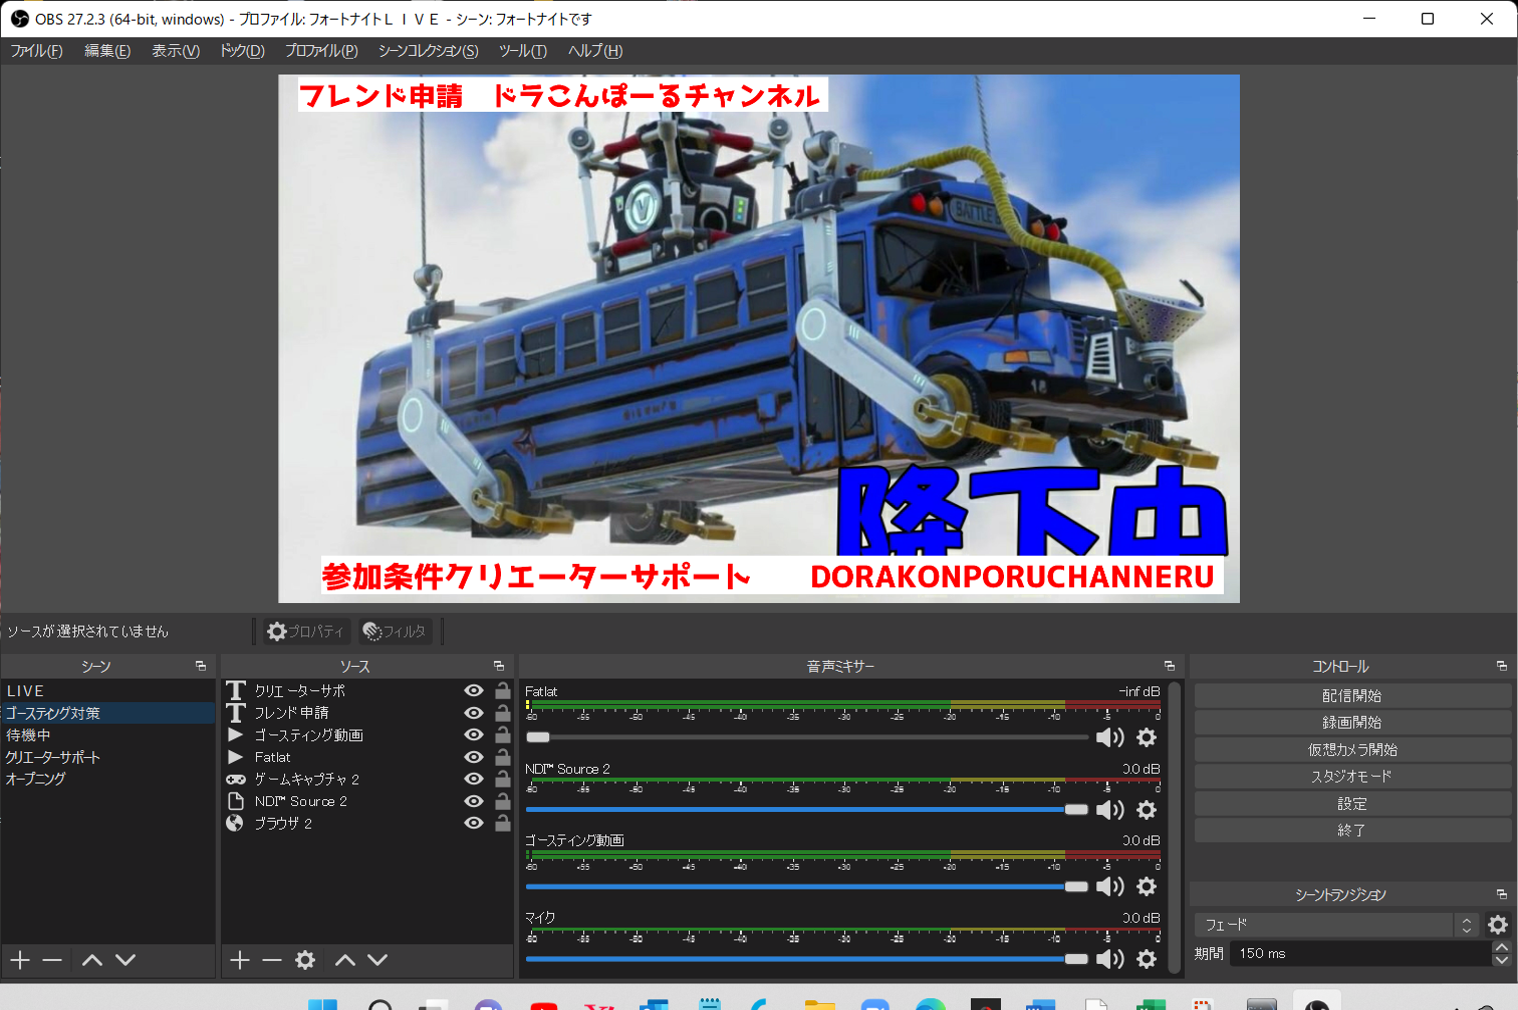Screen dimensions: 1518x1010
Task: Select the LIVE scene
Action: (108, 691)
